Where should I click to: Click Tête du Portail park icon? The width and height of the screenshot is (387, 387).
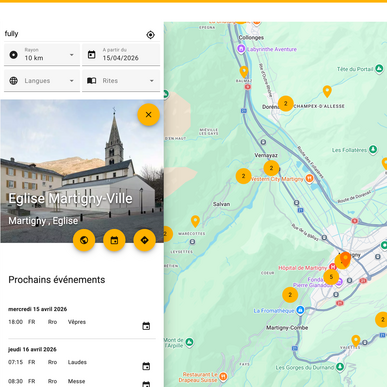click(379, 69)
